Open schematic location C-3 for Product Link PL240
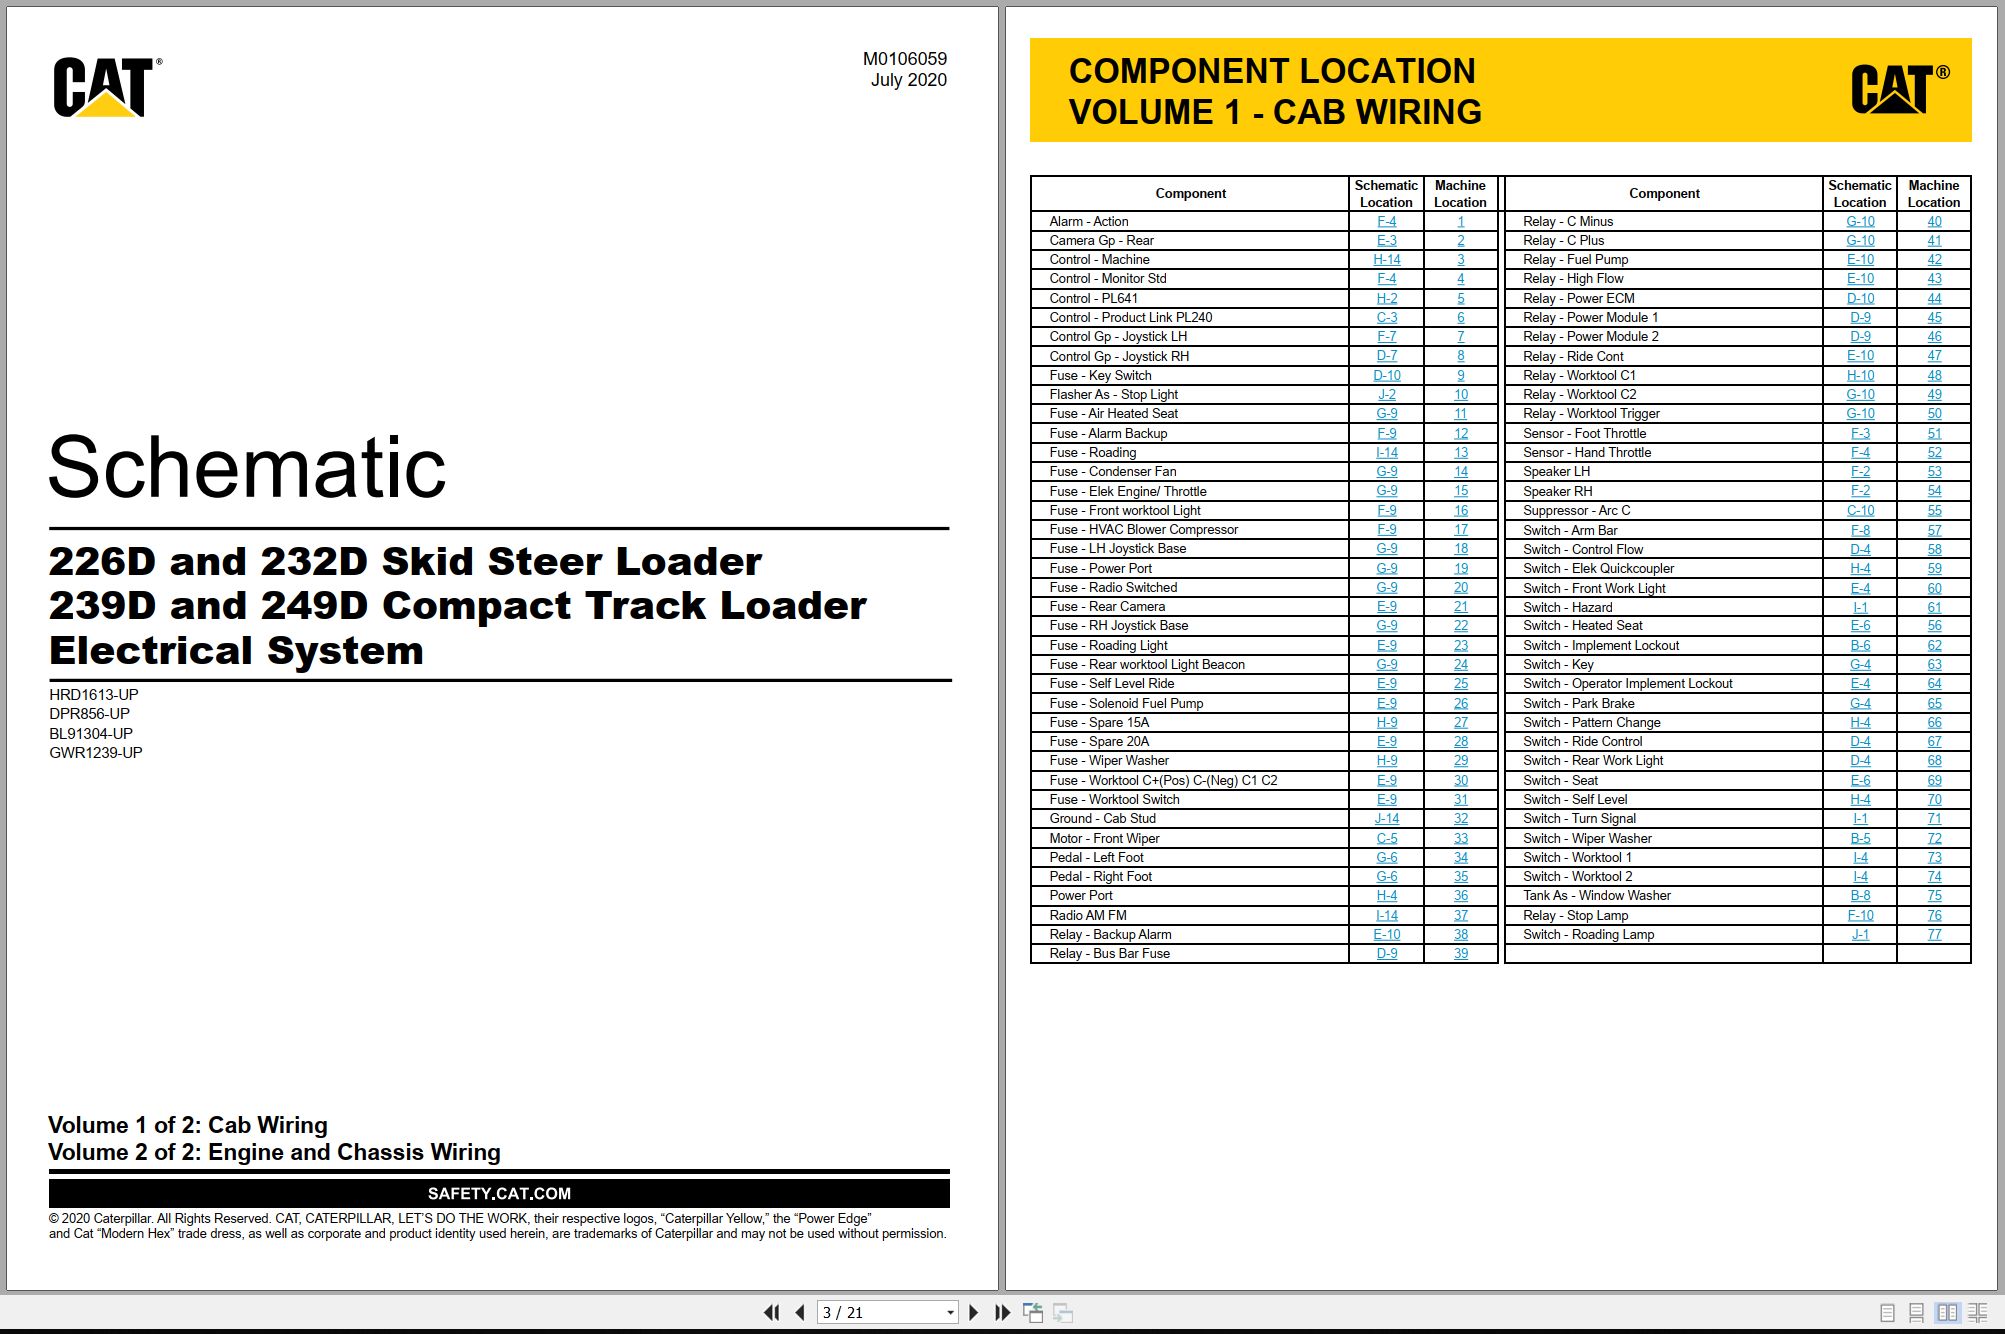2005x1334 pixels. tap(1386, 318)
